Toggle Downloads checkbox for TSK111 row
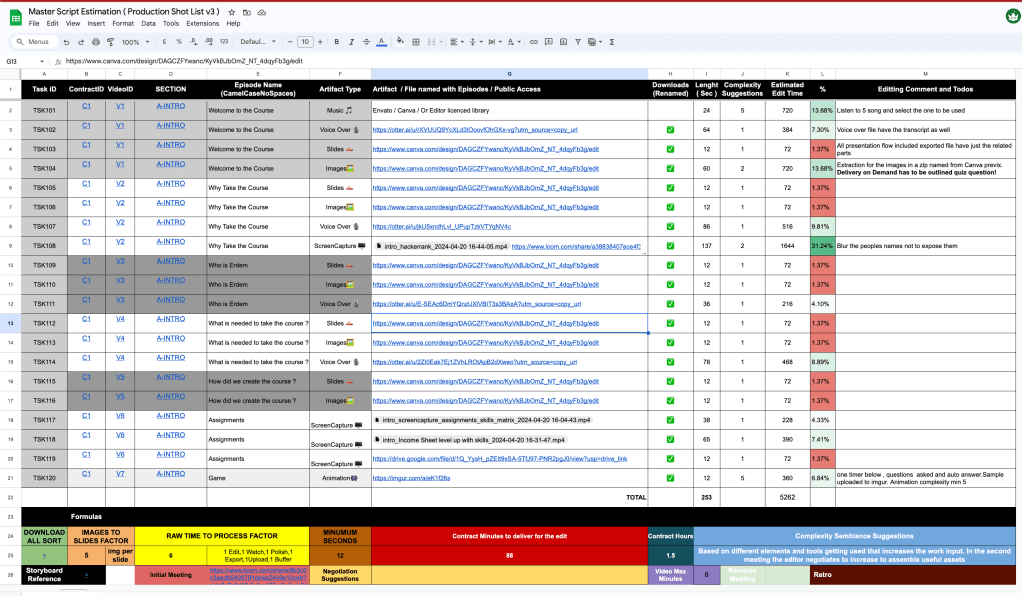This screenshot has height=596, width=1022. coord(670,304)
